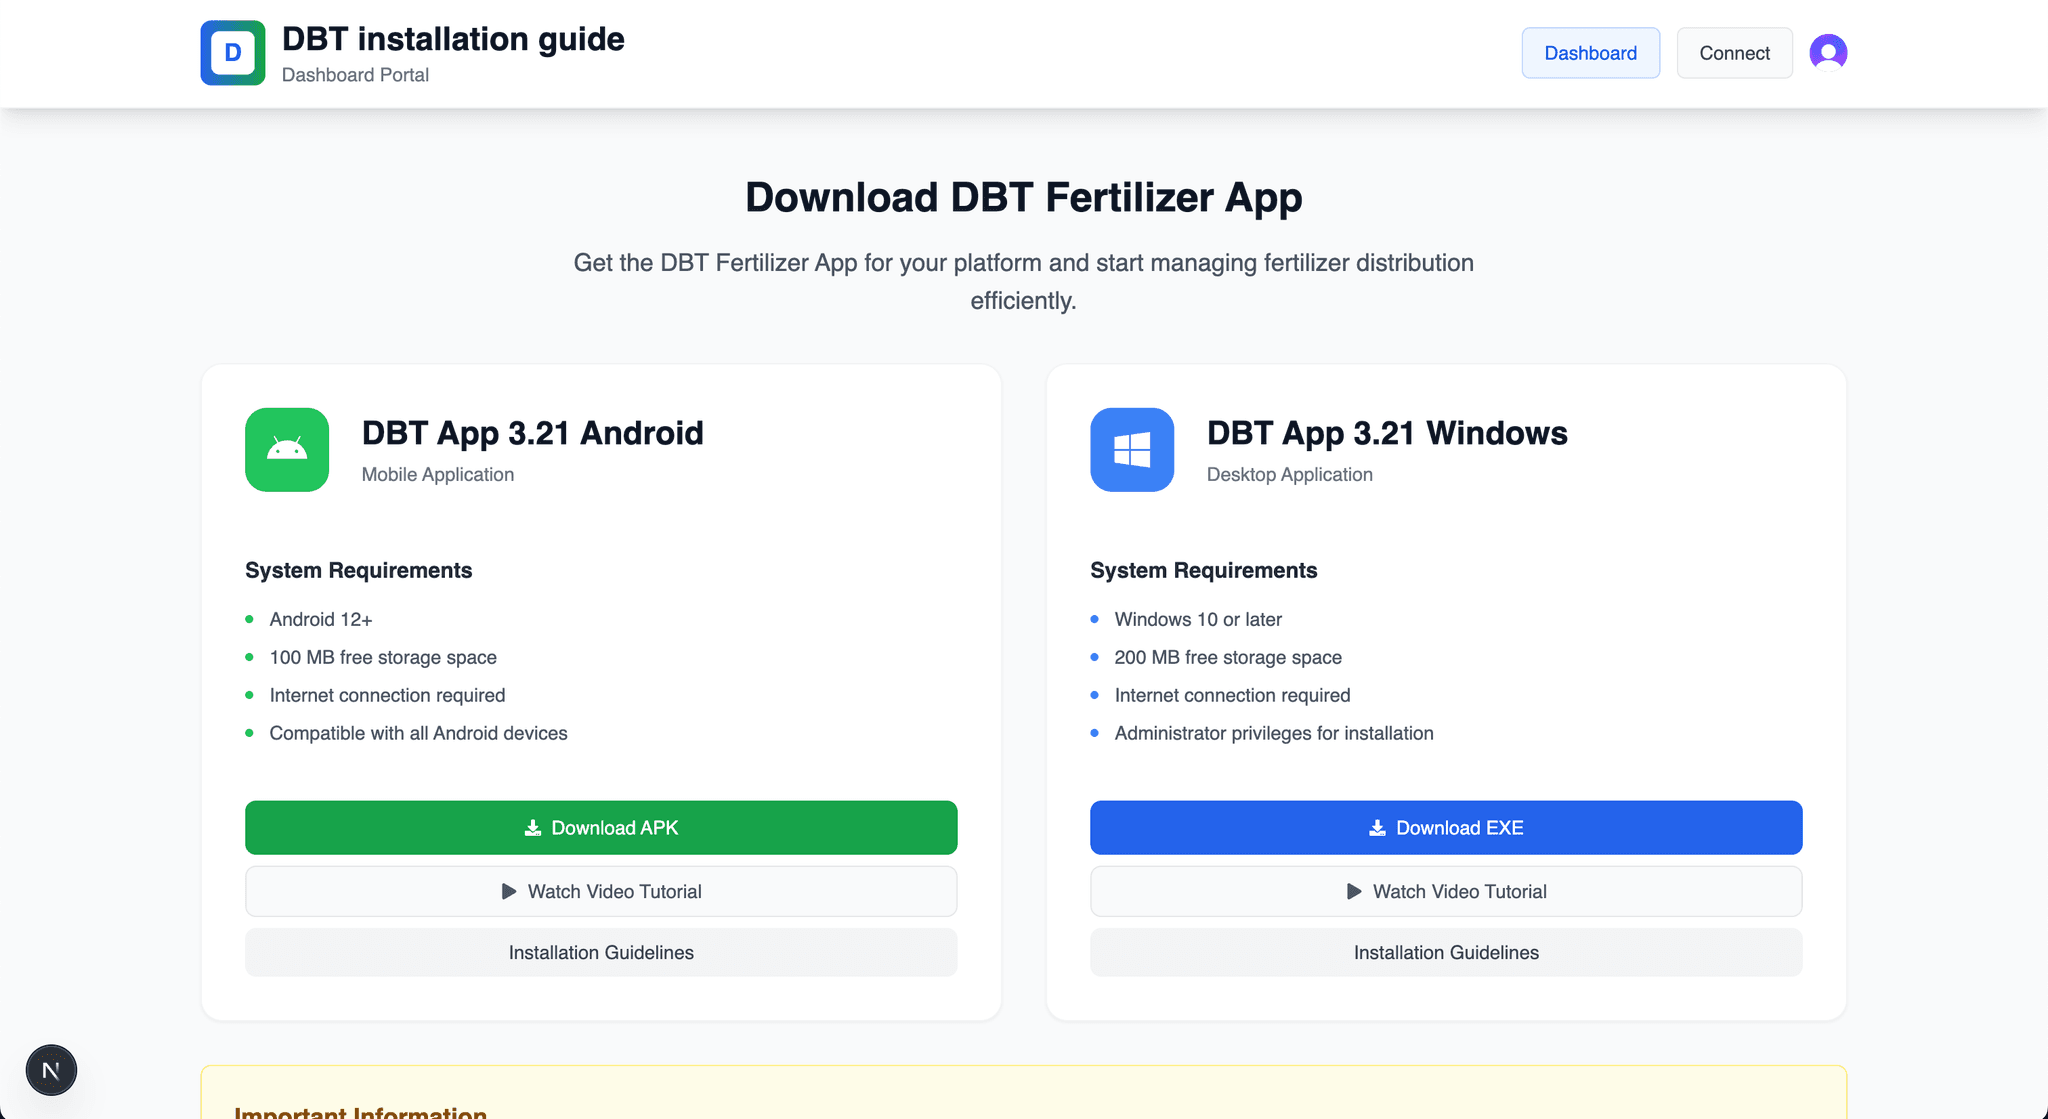Watch Video Tutorial for Android app

pyautogui.click(x=601, y=891)
